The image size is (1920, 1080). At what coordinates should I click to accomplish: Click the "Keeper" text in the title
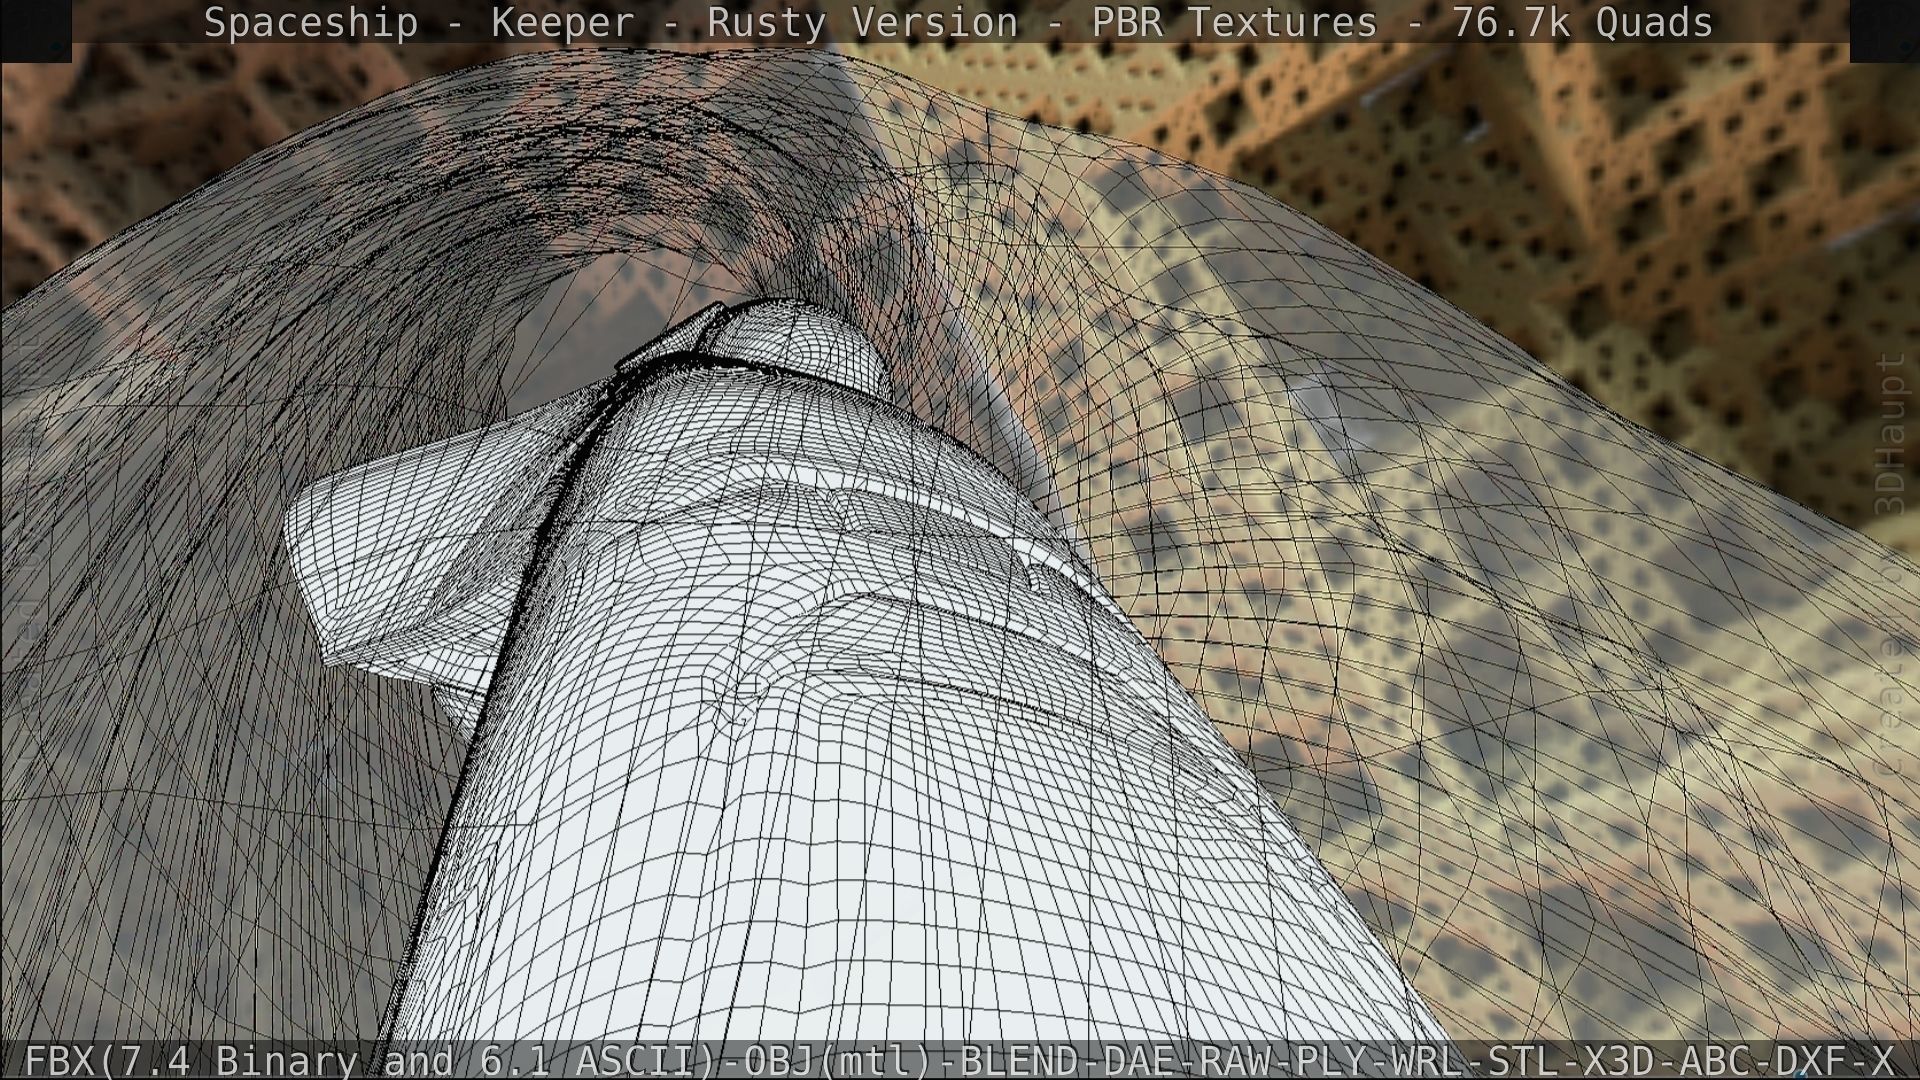point(562,22)
